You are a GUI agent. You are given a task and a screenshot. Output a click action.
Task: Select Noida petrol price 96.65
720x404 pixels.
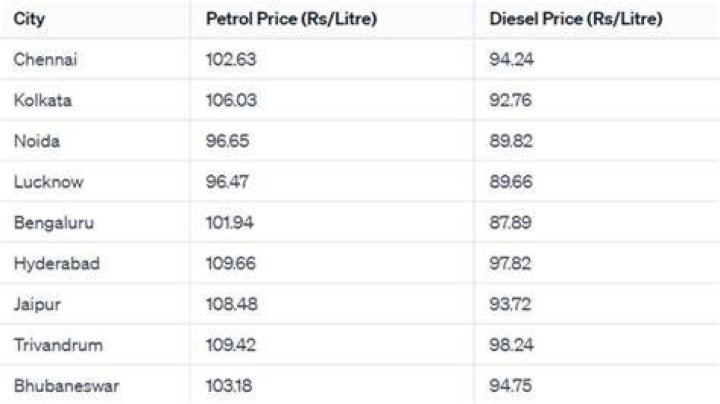click(x=227, y=141)
